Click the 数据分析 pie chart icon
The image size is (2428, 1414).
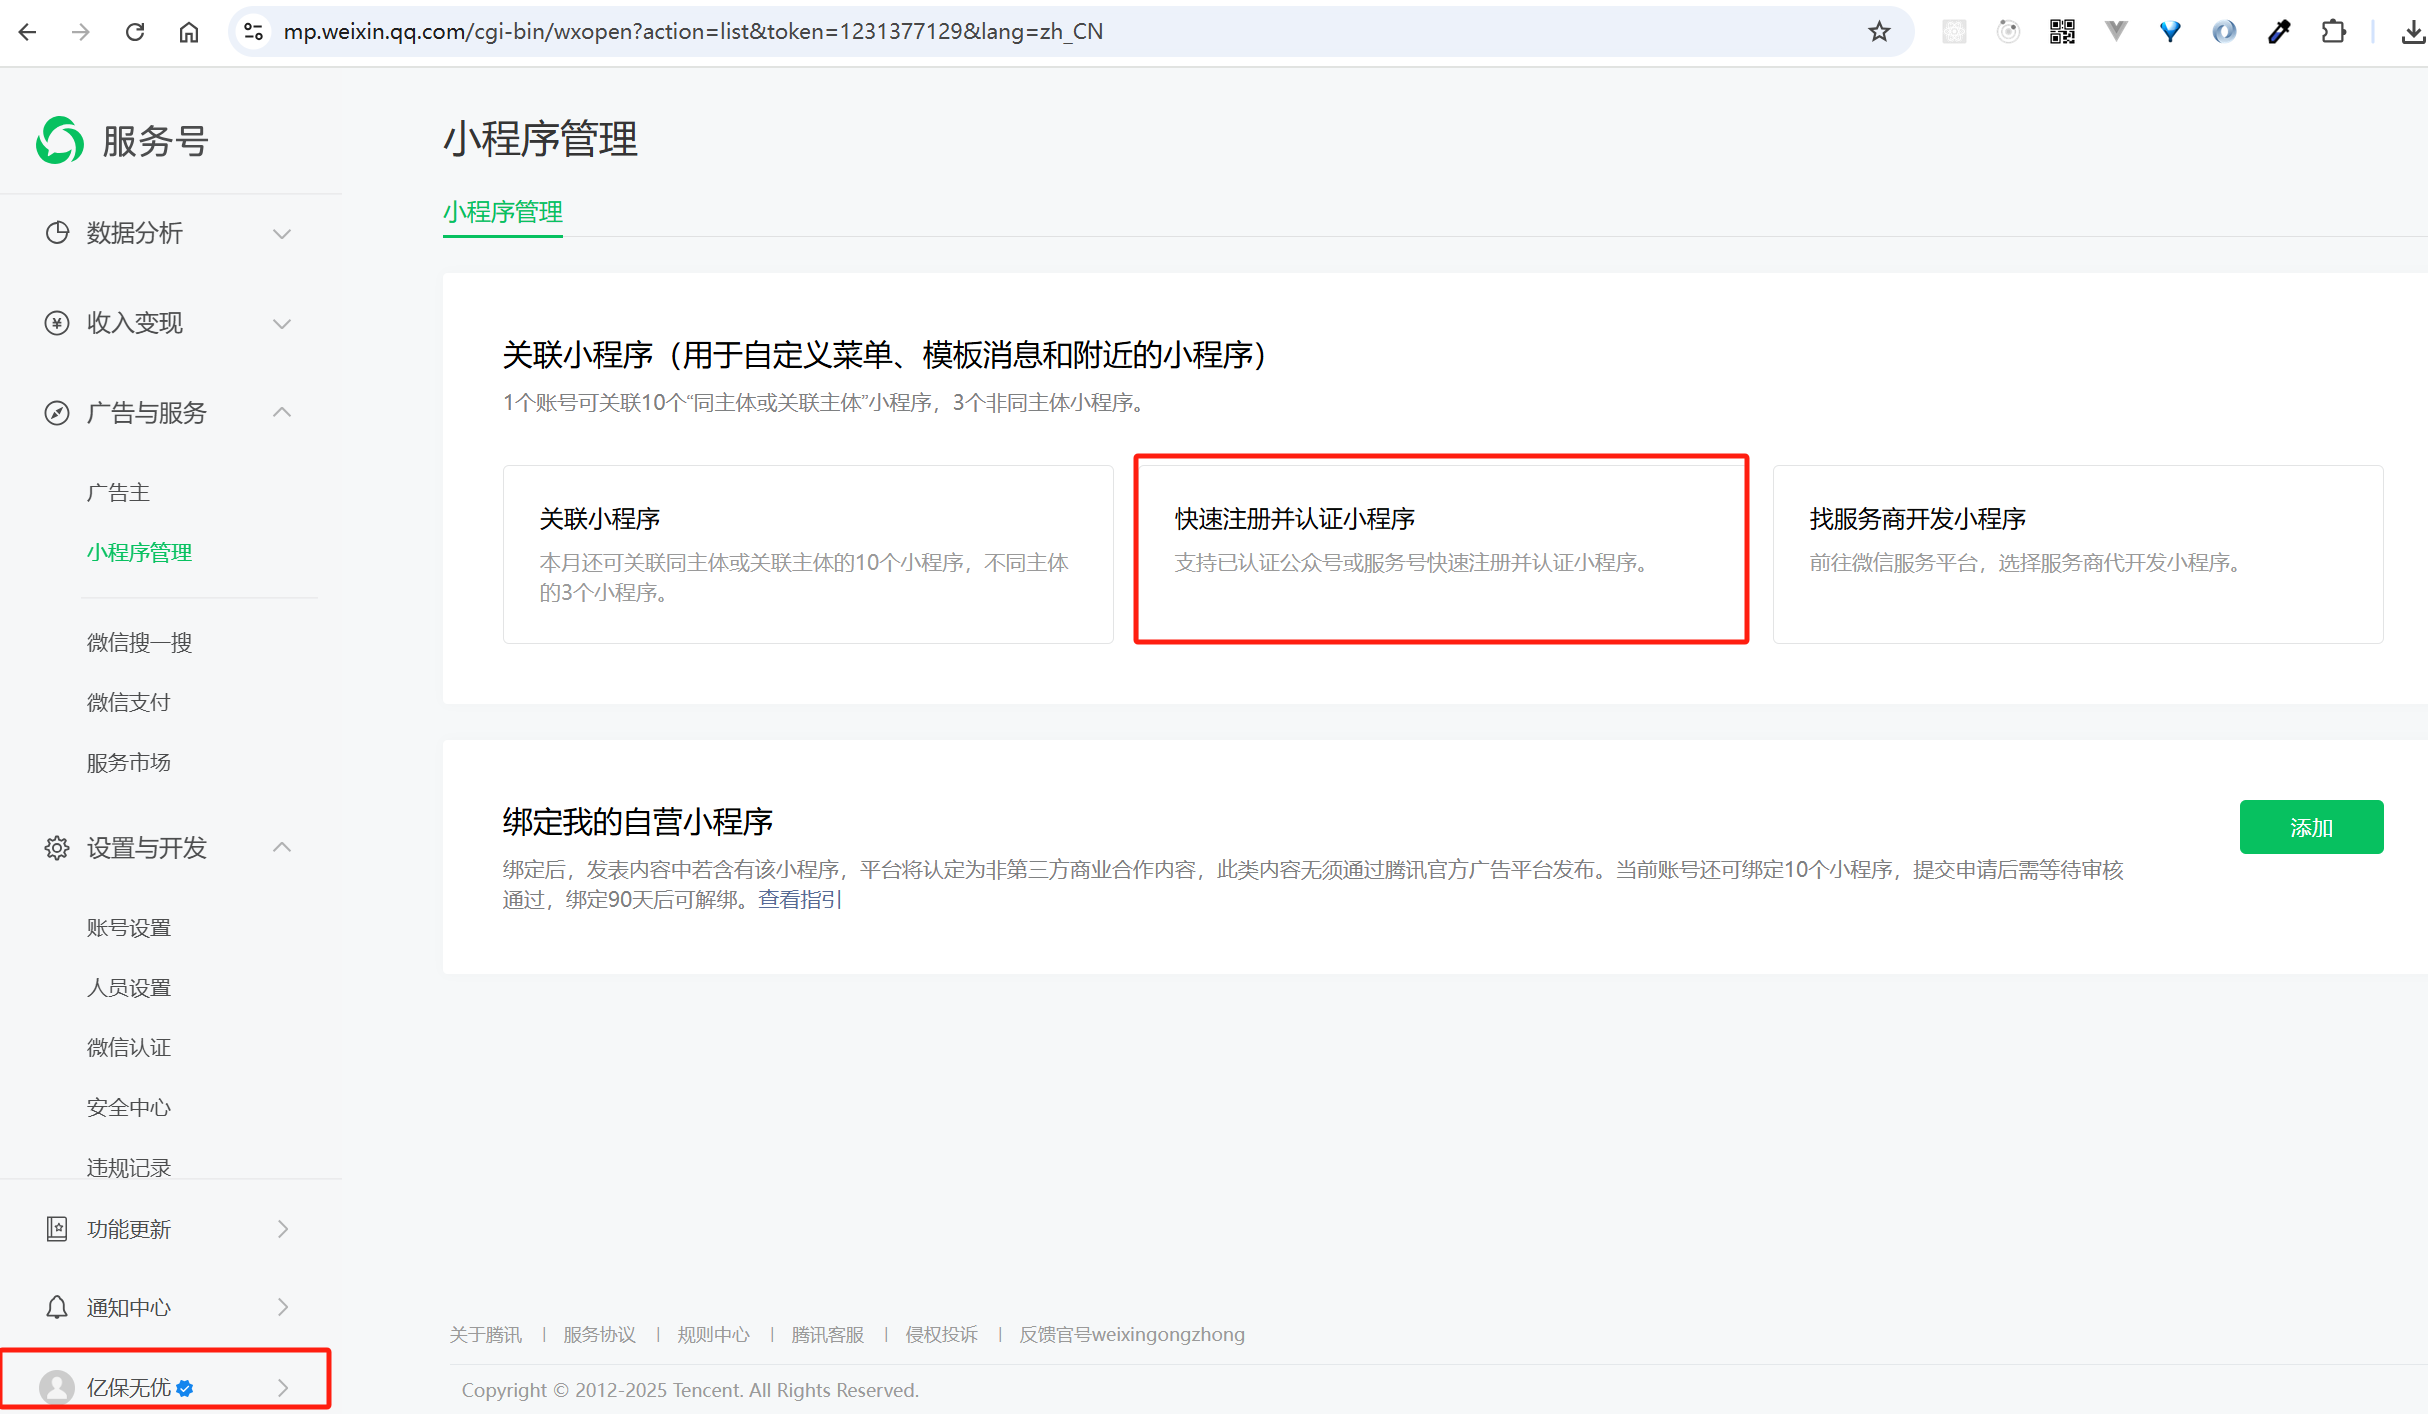pyautogui.click(x=57, y=233)
